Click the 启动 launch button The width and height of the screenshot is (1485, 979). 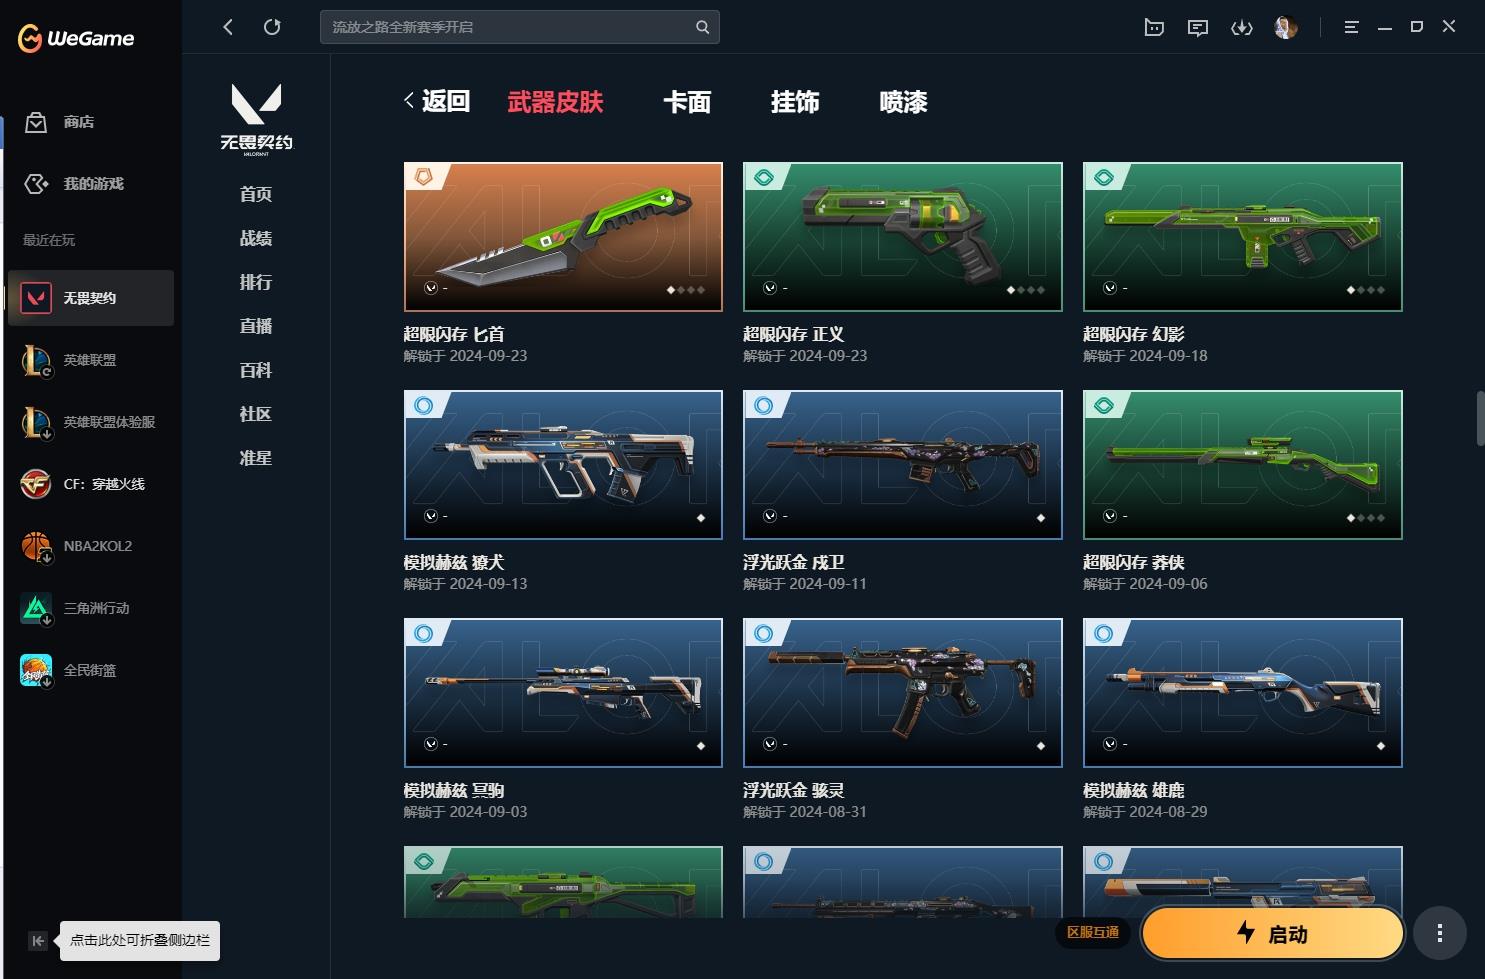click(x=1272, y=934)
